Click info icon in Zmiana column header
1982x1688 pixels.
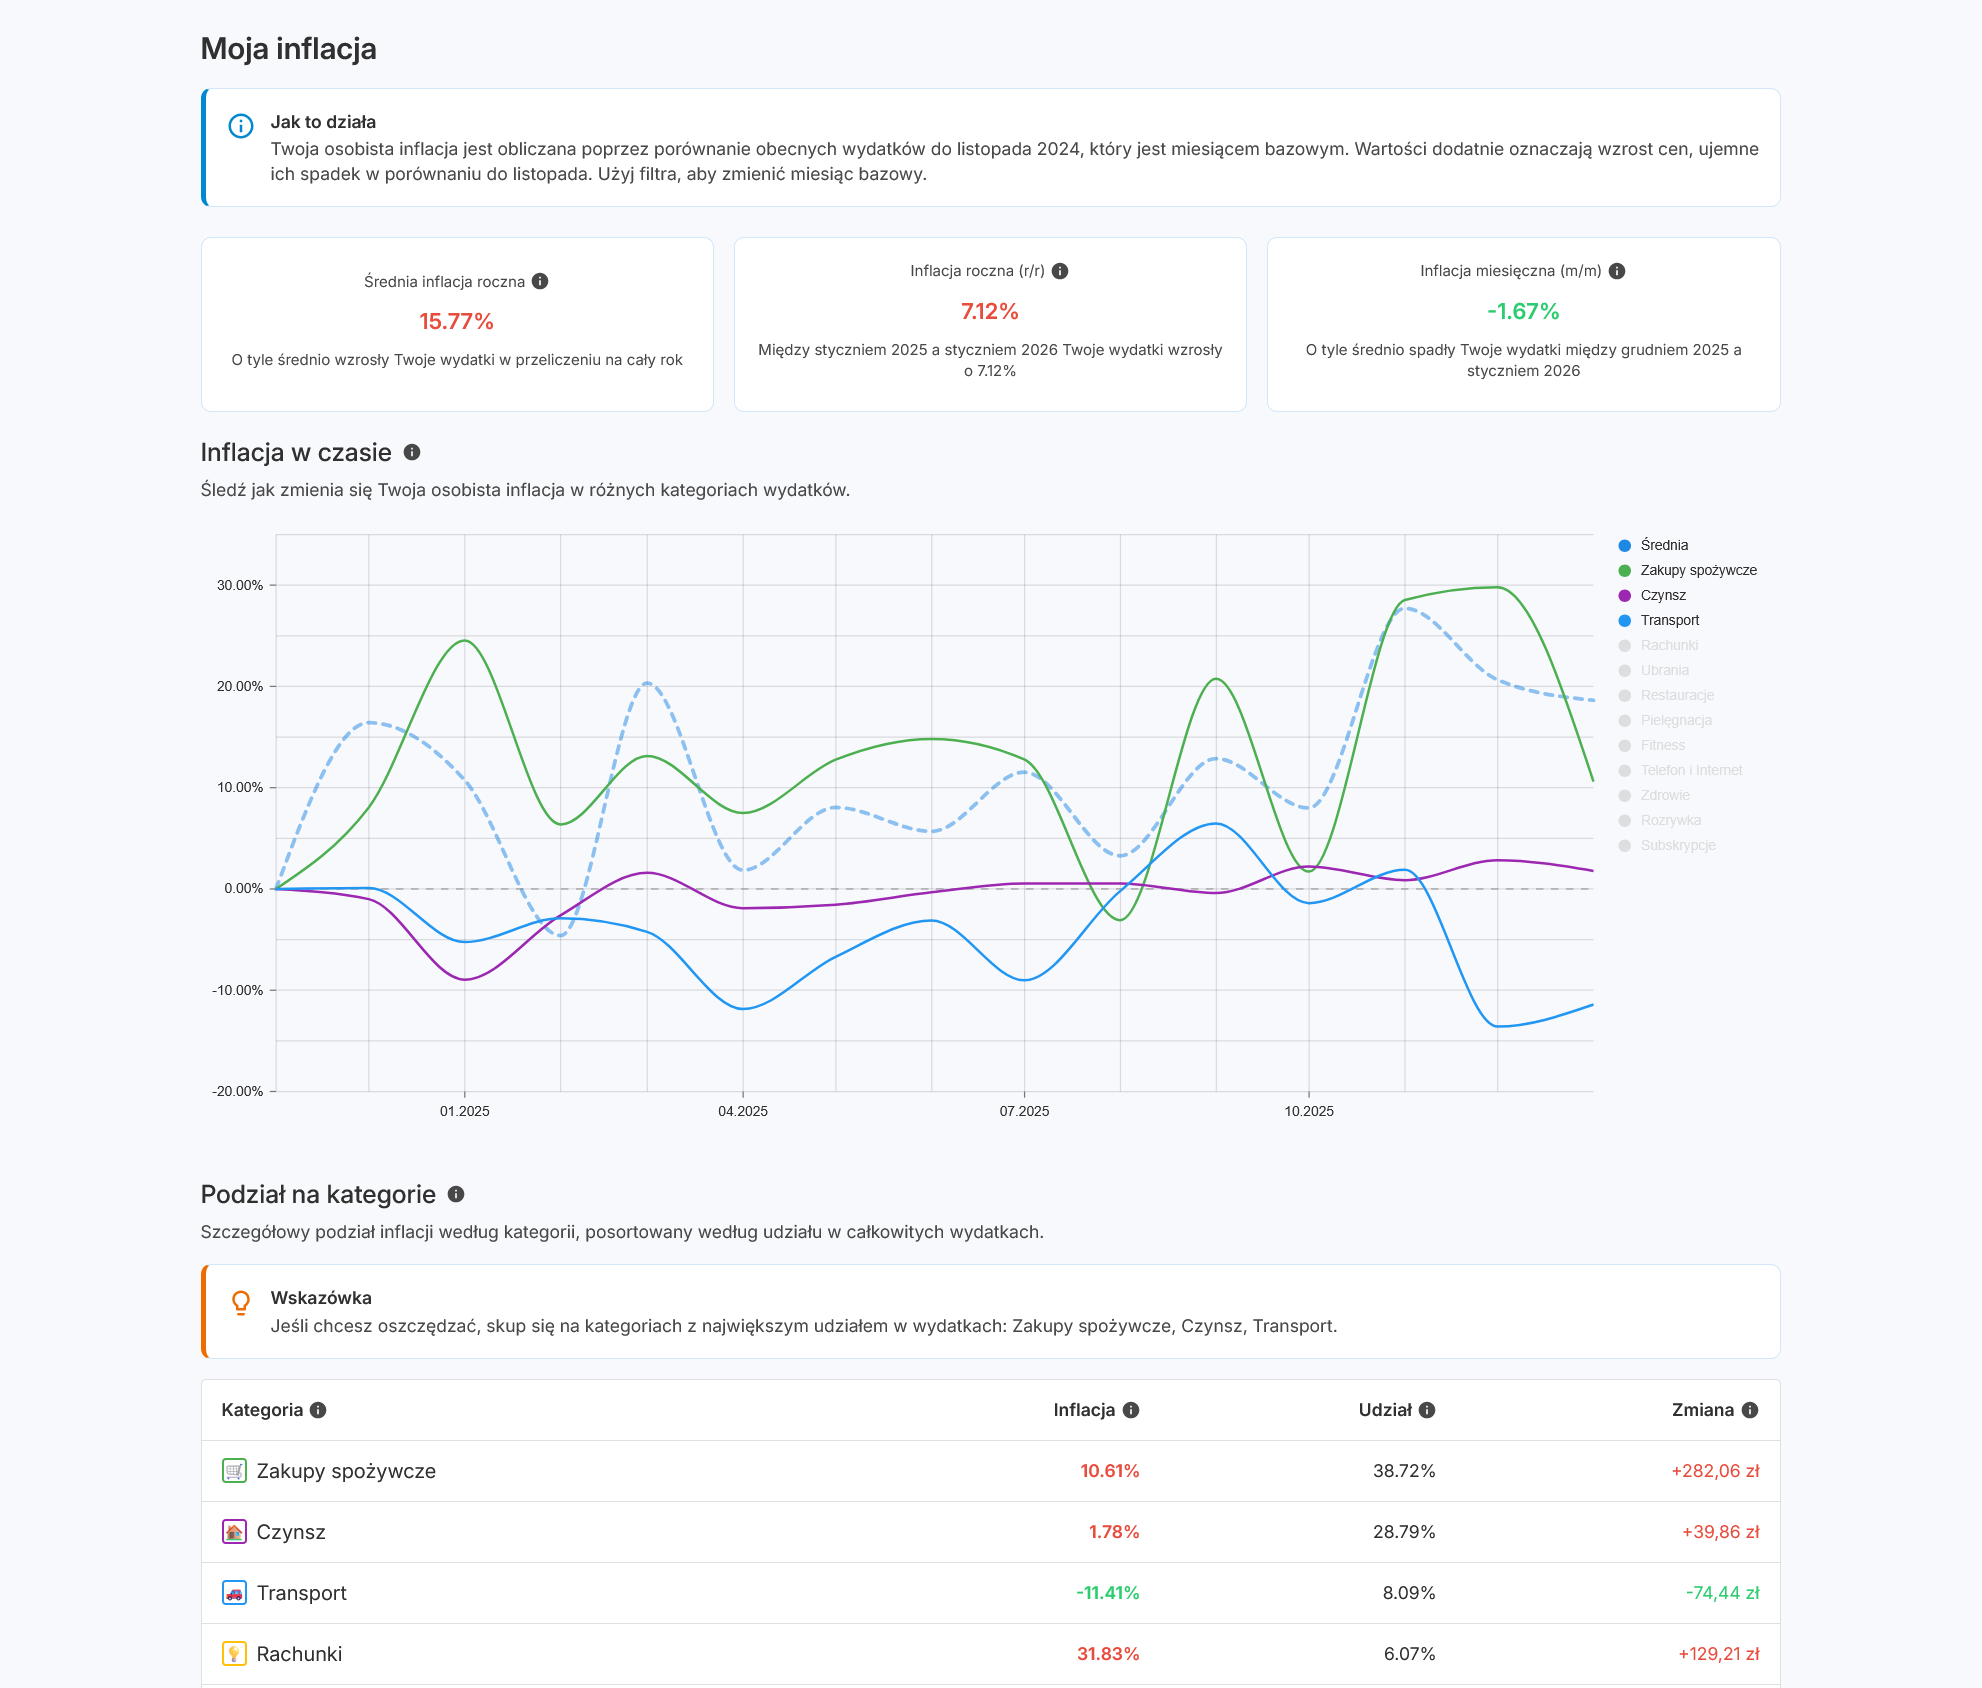[x=1750, y=1410]
